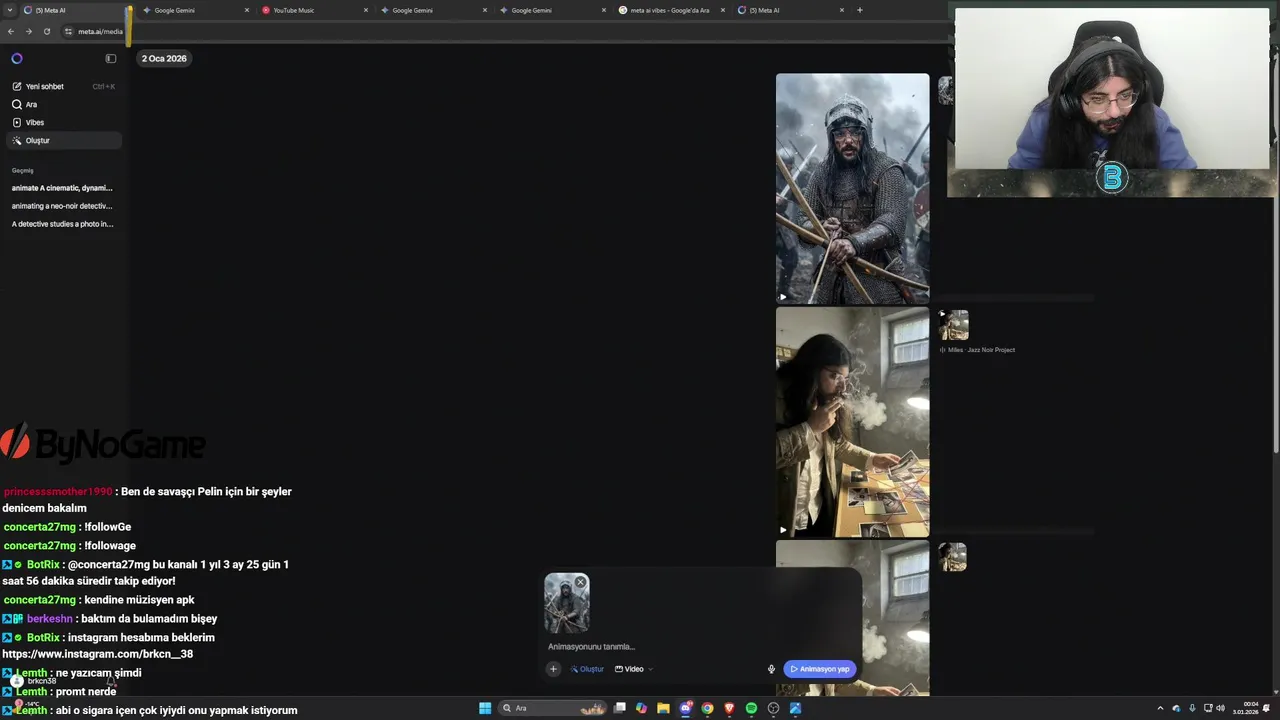
Task: Launch Copilot from the taskbar
Action: point(641,708)
